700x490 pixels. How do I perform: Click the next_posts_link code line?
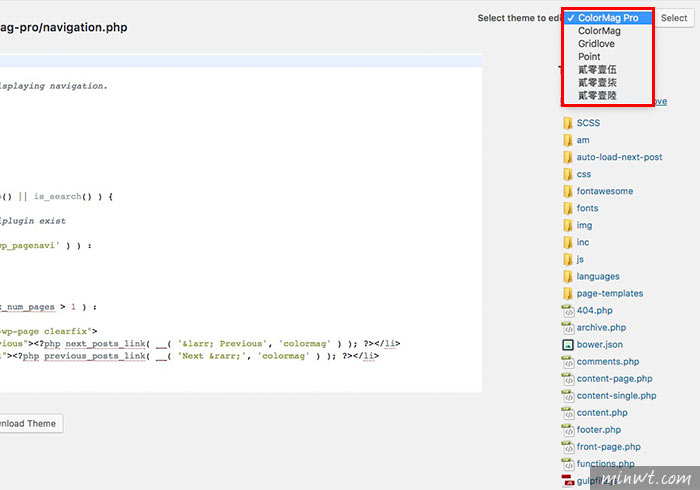click(x=200, y=344)
